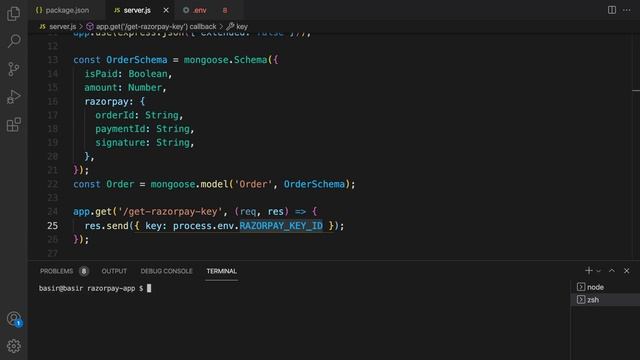The height and width of the screenshot is (360, 640).
Task: Click 'signature: String,' on line 19
Action: (x=144, y=143)
